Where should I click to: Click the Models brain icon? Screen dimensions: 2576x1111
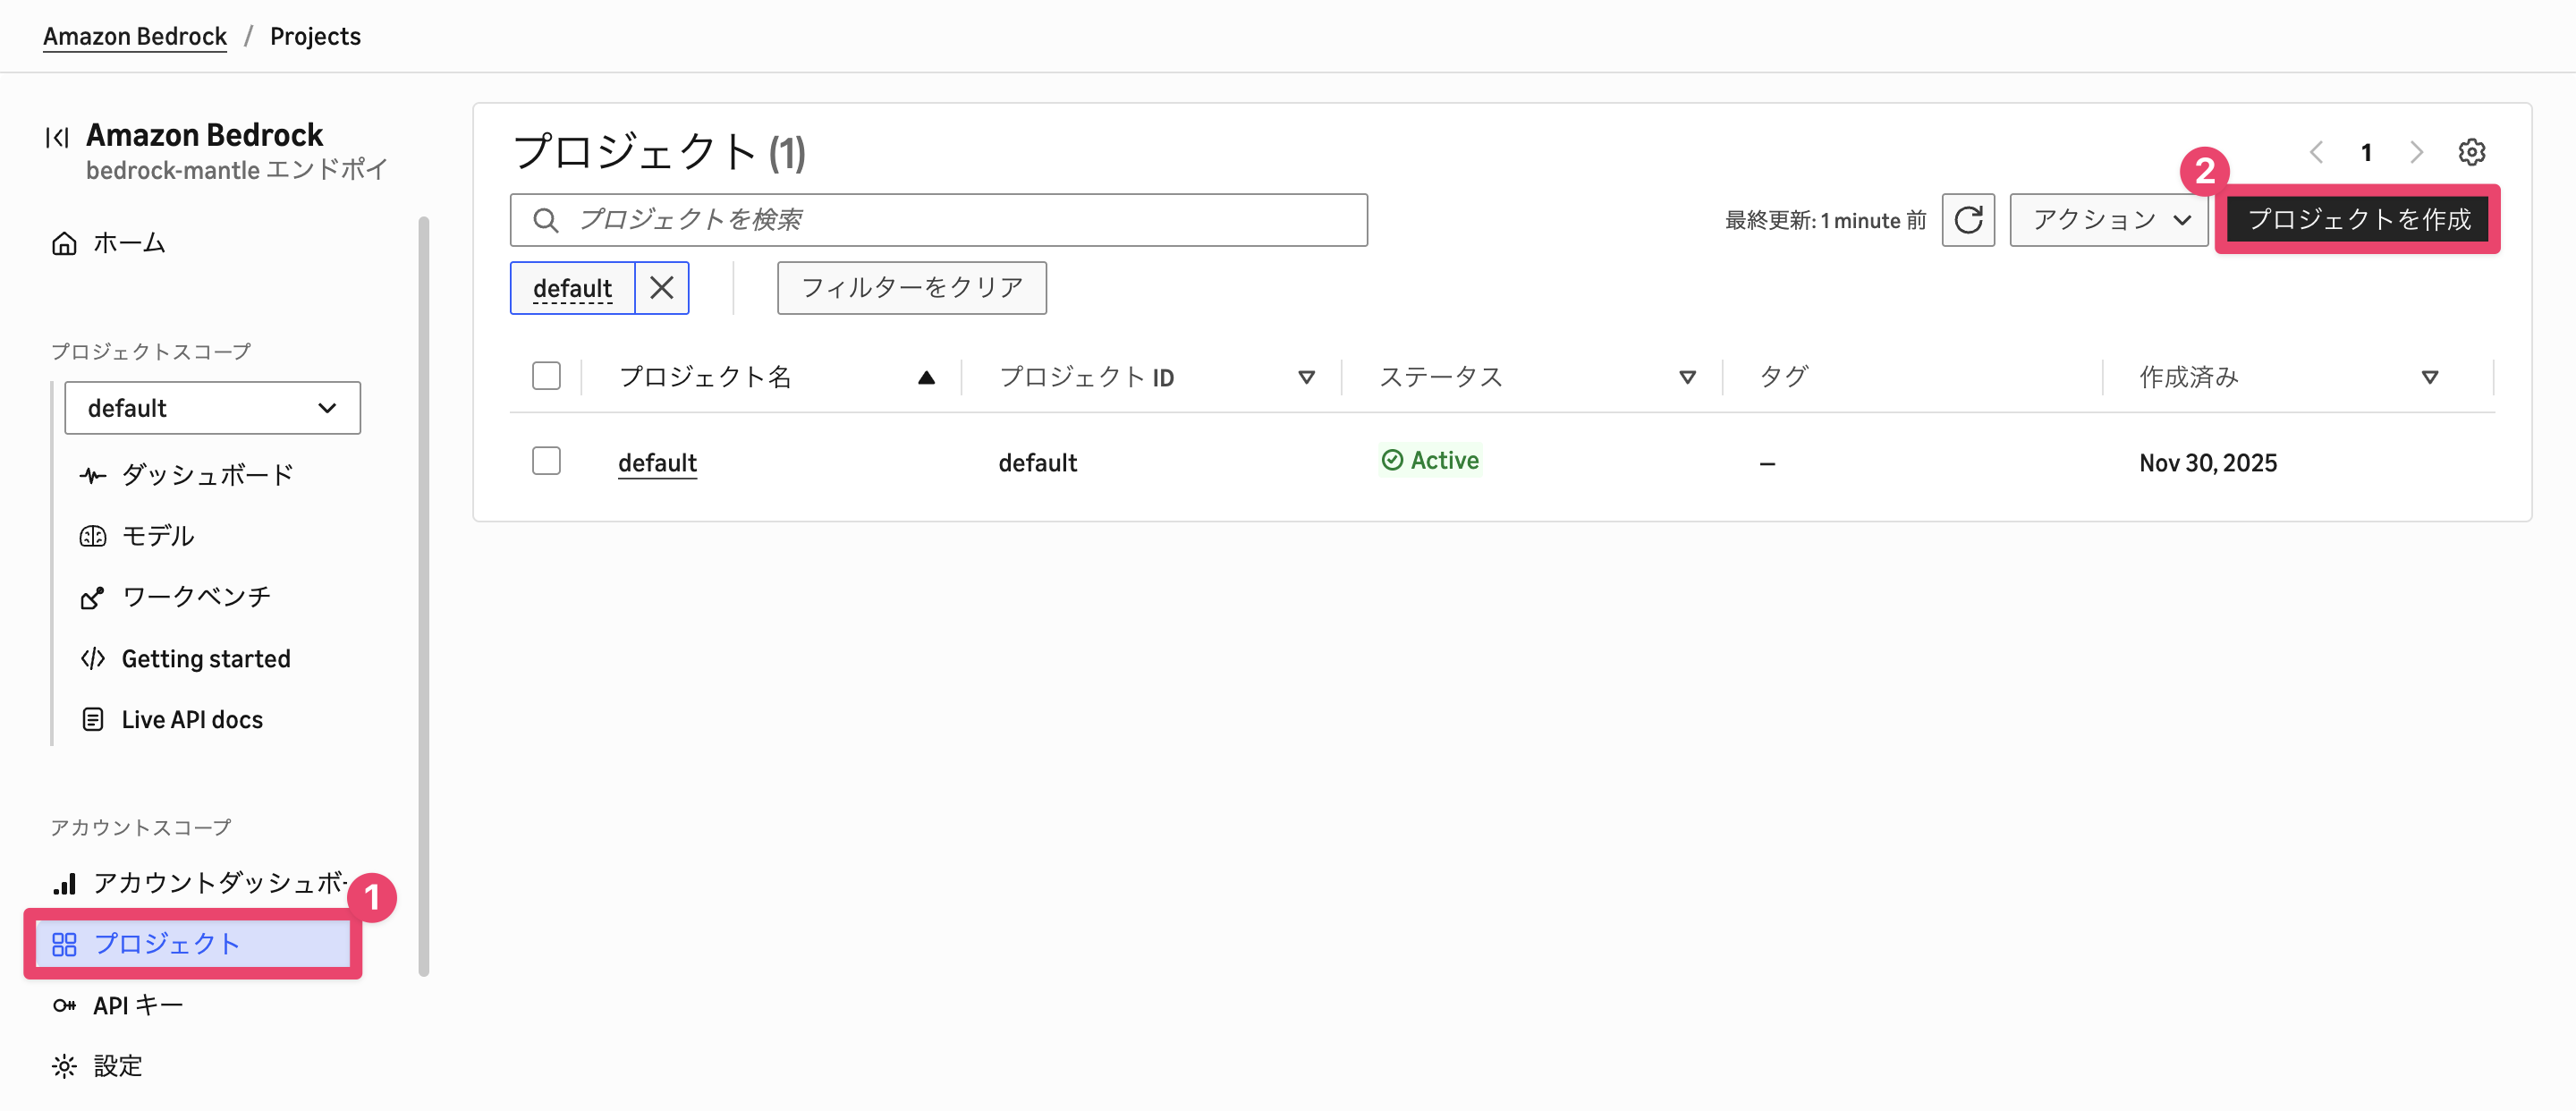(x=92, y=536)
